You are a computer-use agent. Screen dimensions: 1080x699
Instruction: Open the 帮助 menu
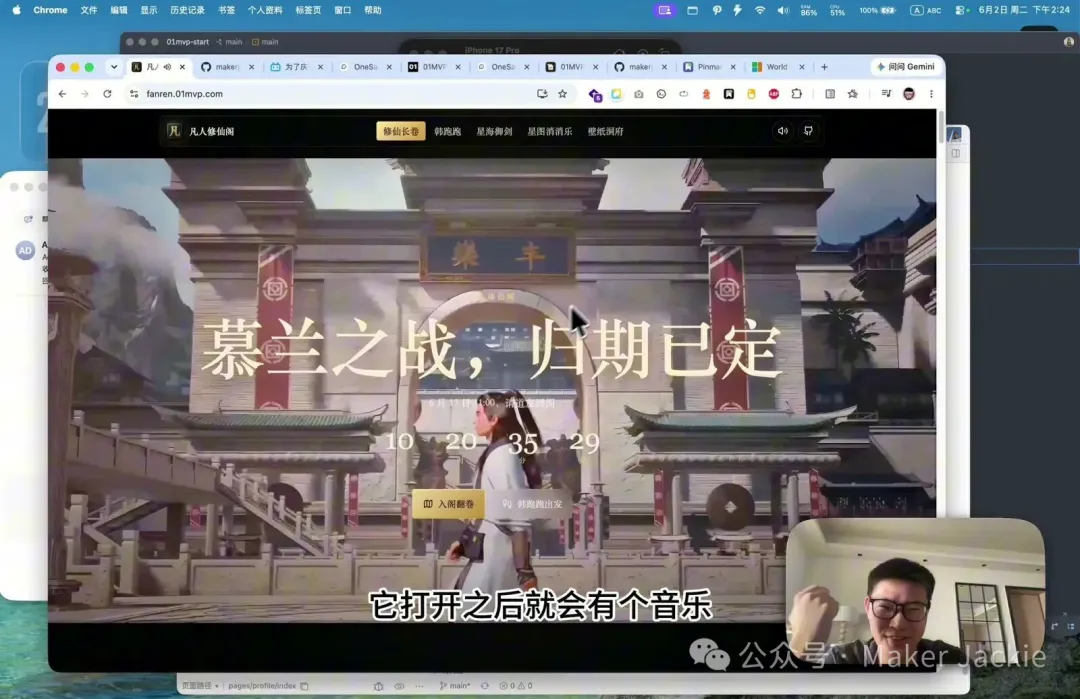click(x=373, y=10)
